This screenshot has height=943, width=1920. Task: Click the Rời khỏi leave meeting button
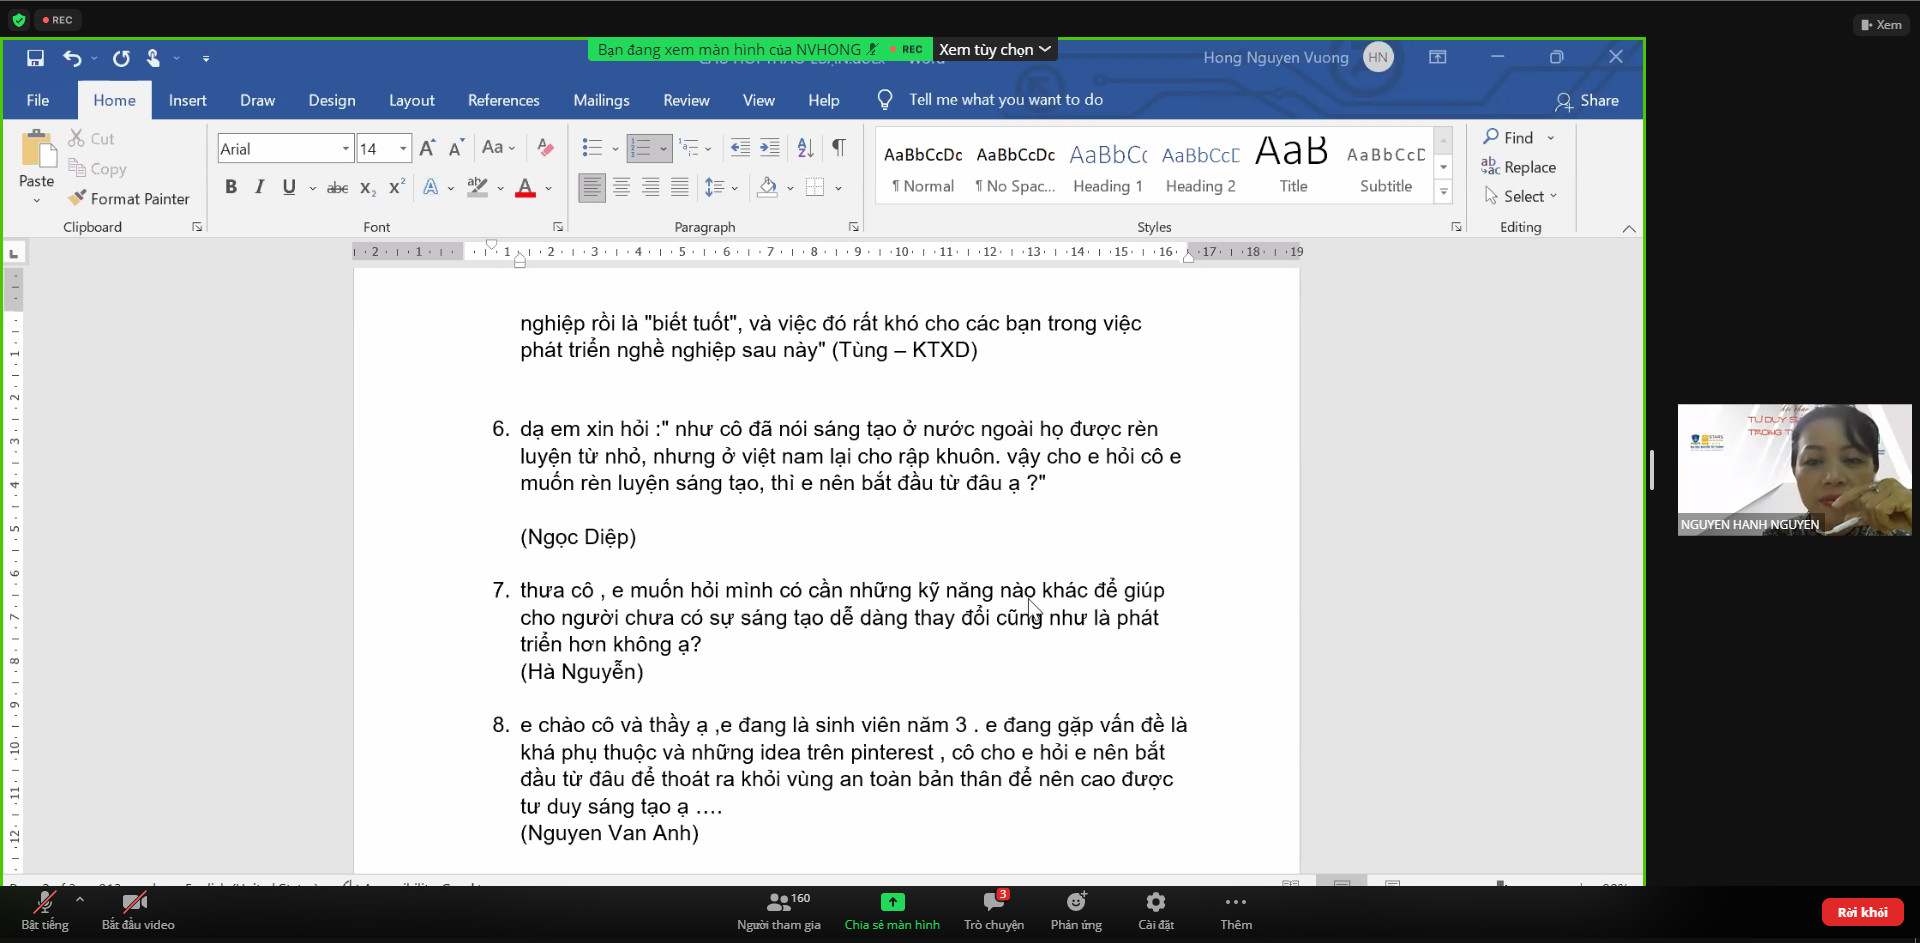point(1861,912)
